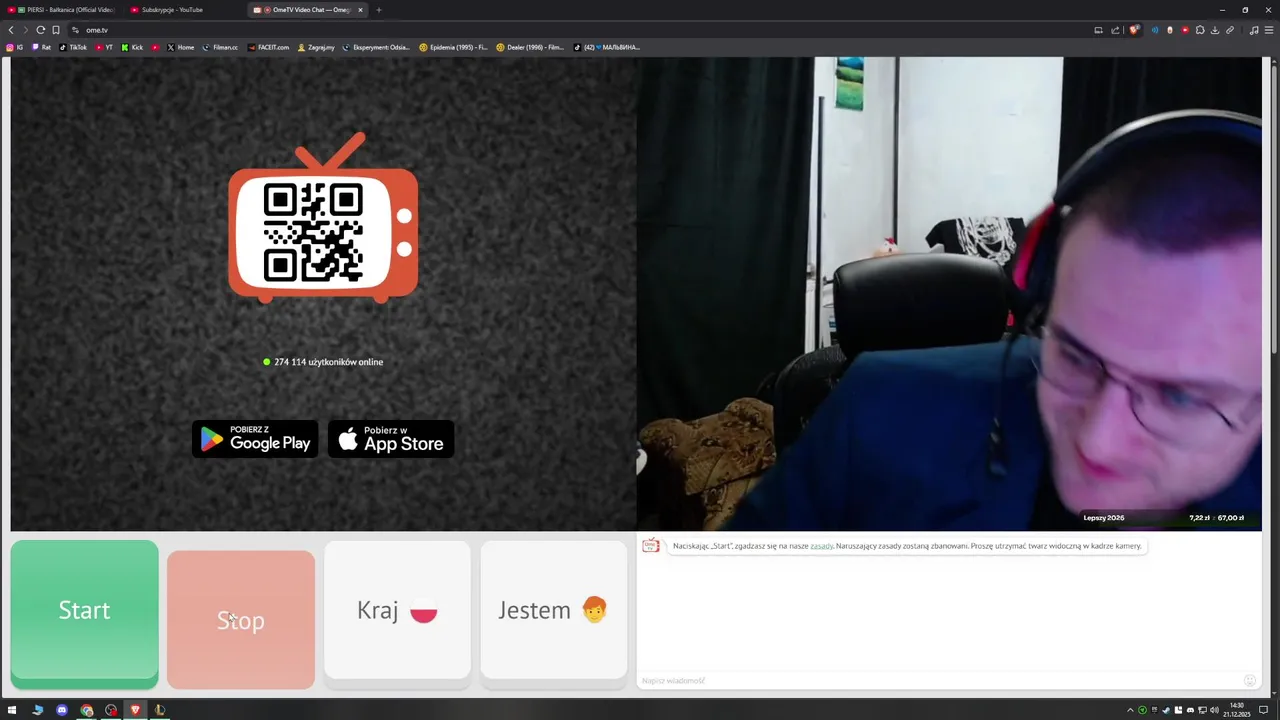Image resolution: width=1280 pixels, height=720 pixels.
Task: Open Brave Shields lion icon
Action: pyautogui.click(x=1134, y=30)
